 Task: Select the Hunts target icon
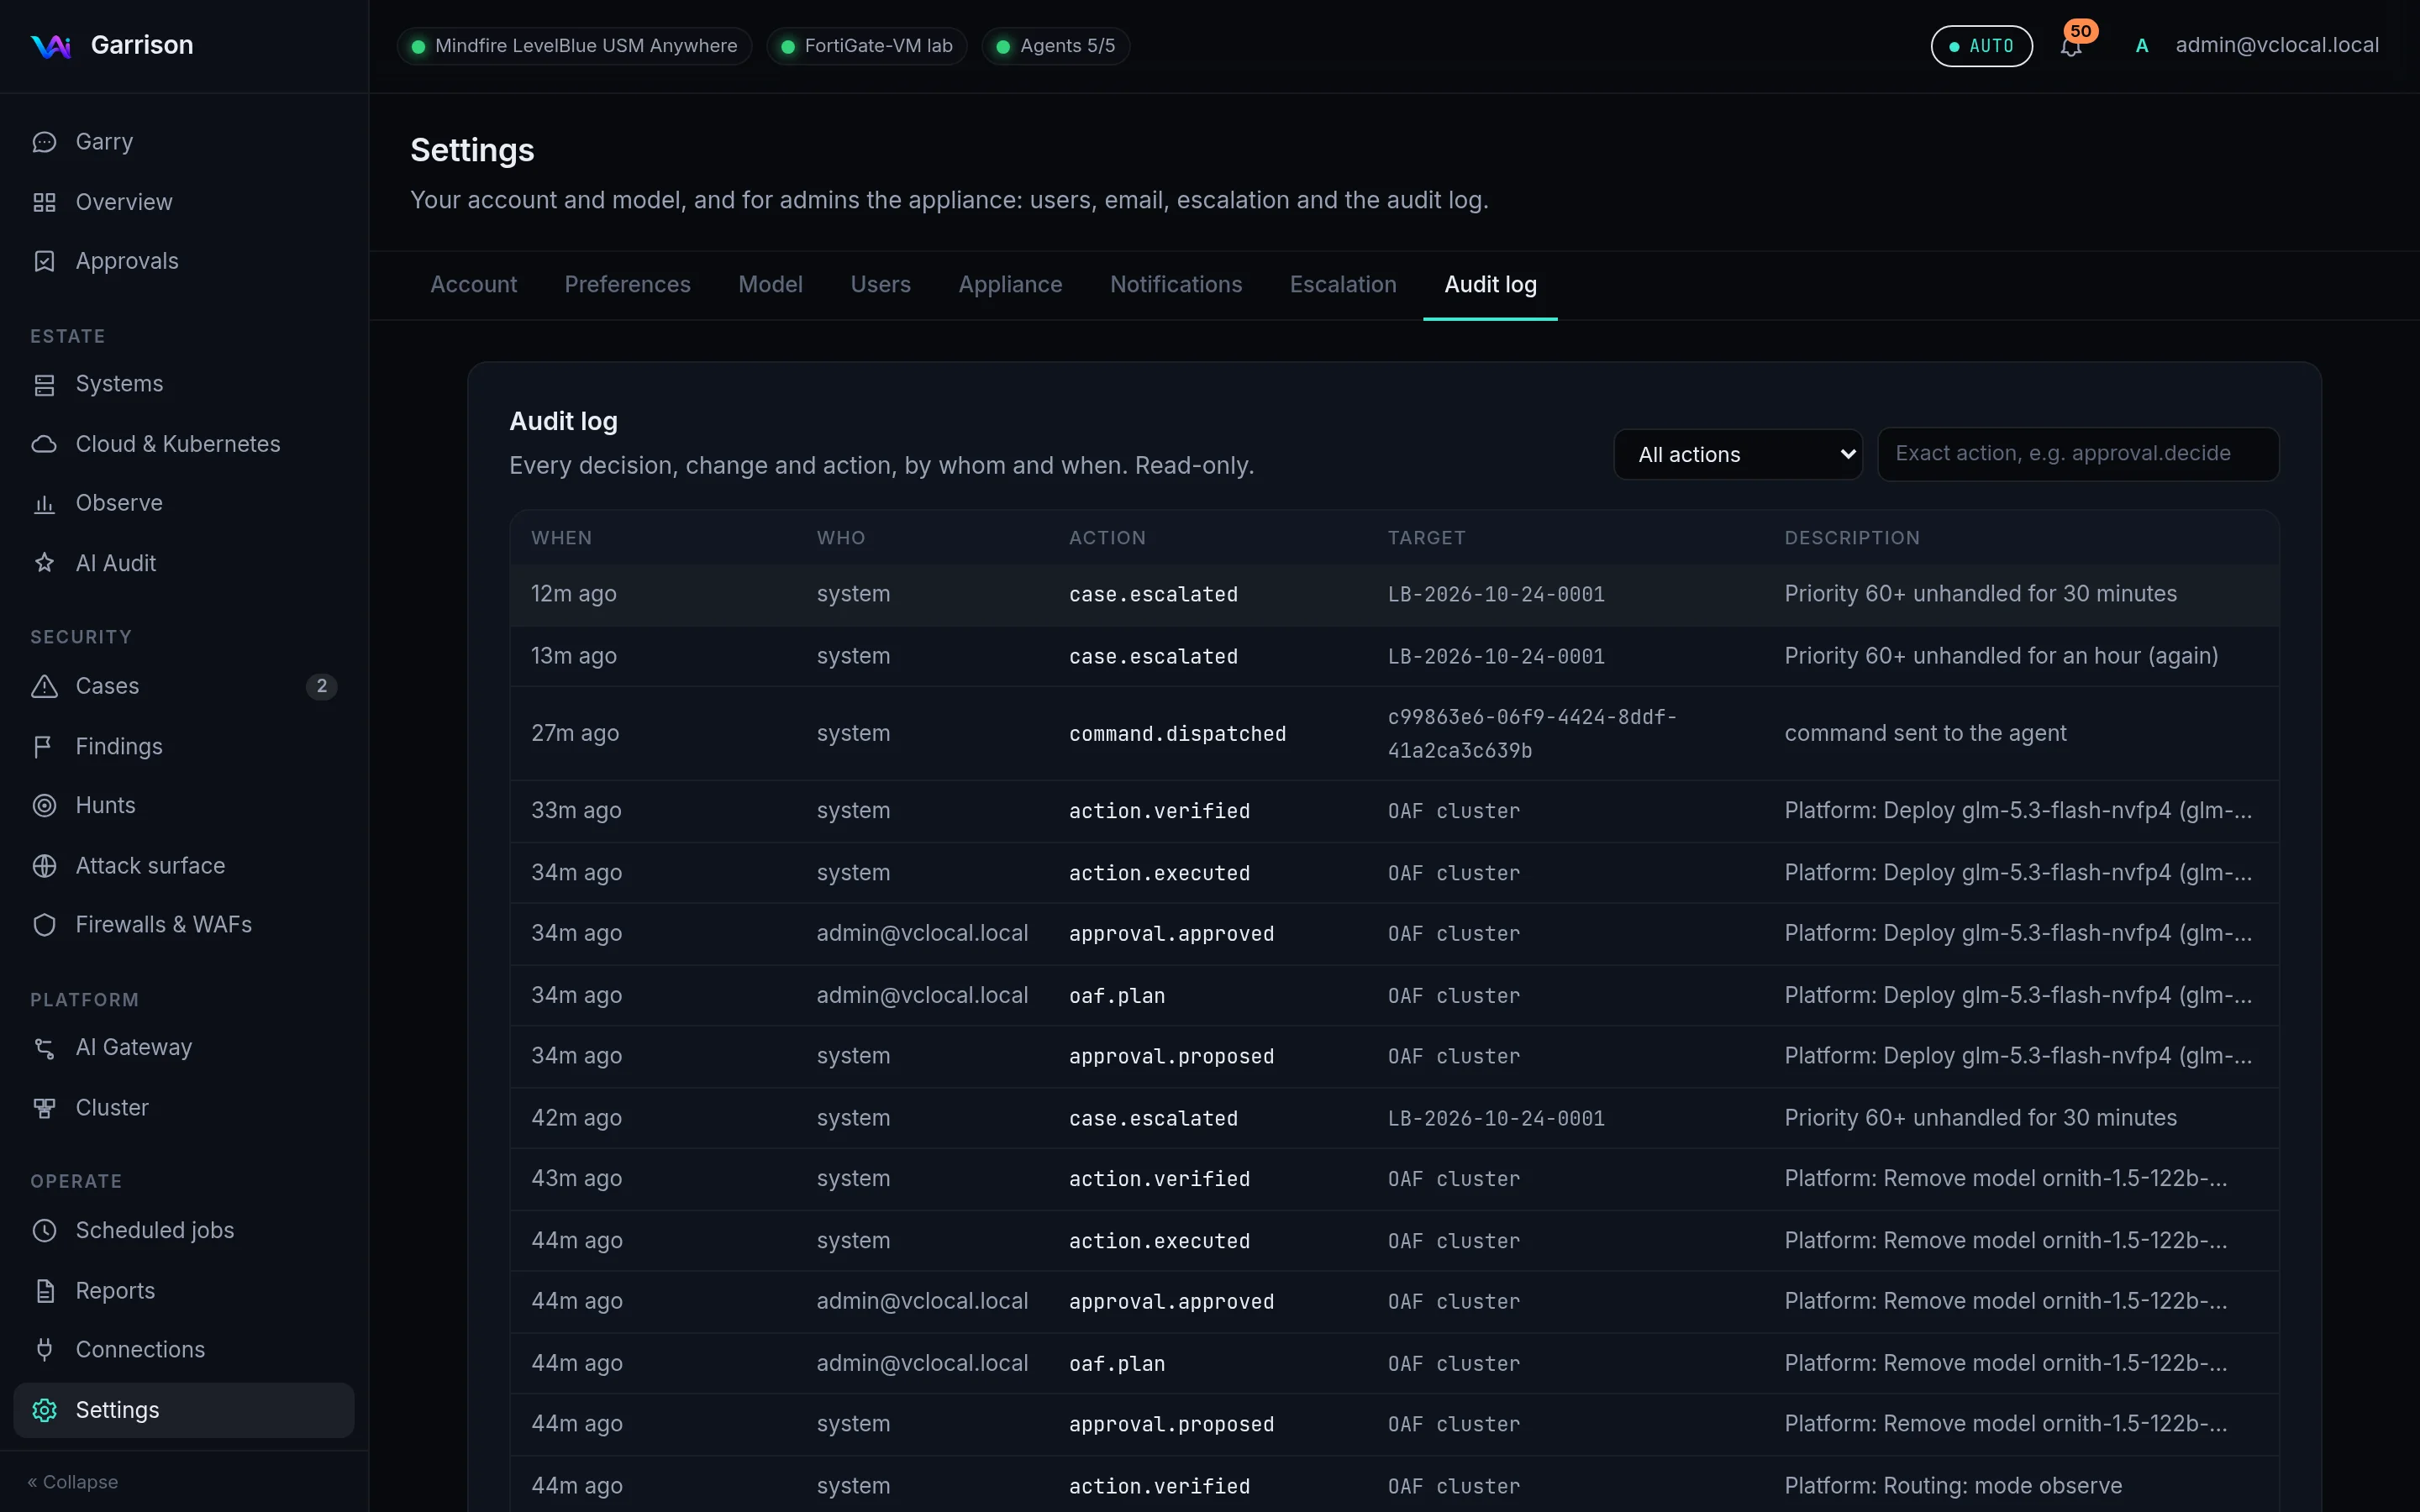[44, 805]
